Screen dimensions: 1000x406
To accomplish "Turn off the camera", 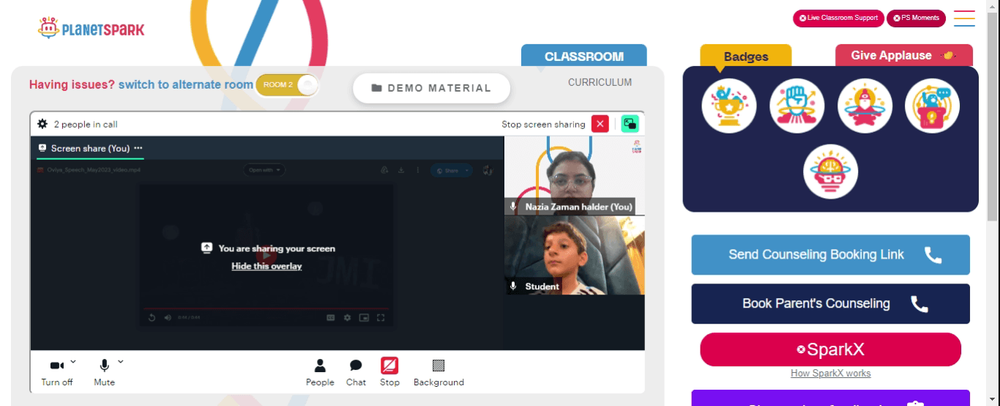I will [x=57, y=372].
